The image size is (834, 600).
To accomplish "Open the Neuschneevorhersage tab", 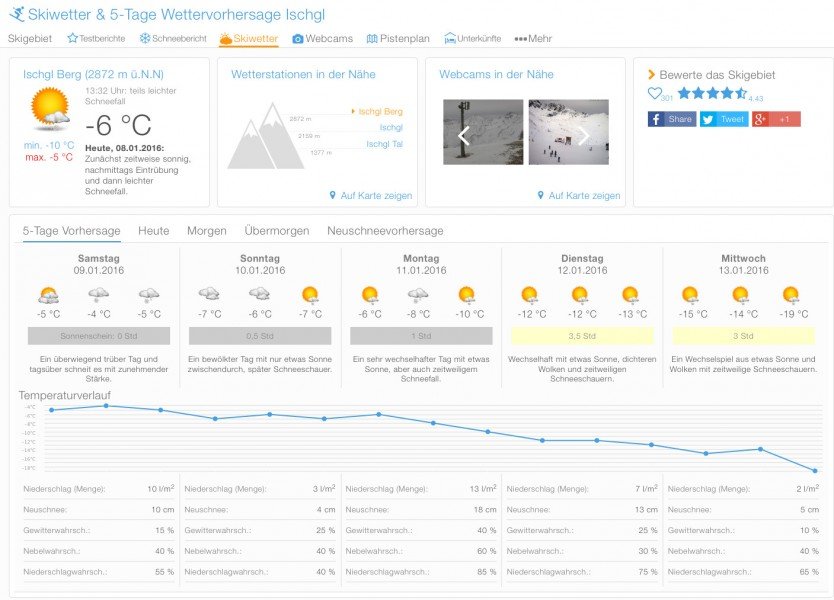I will 385,231.
